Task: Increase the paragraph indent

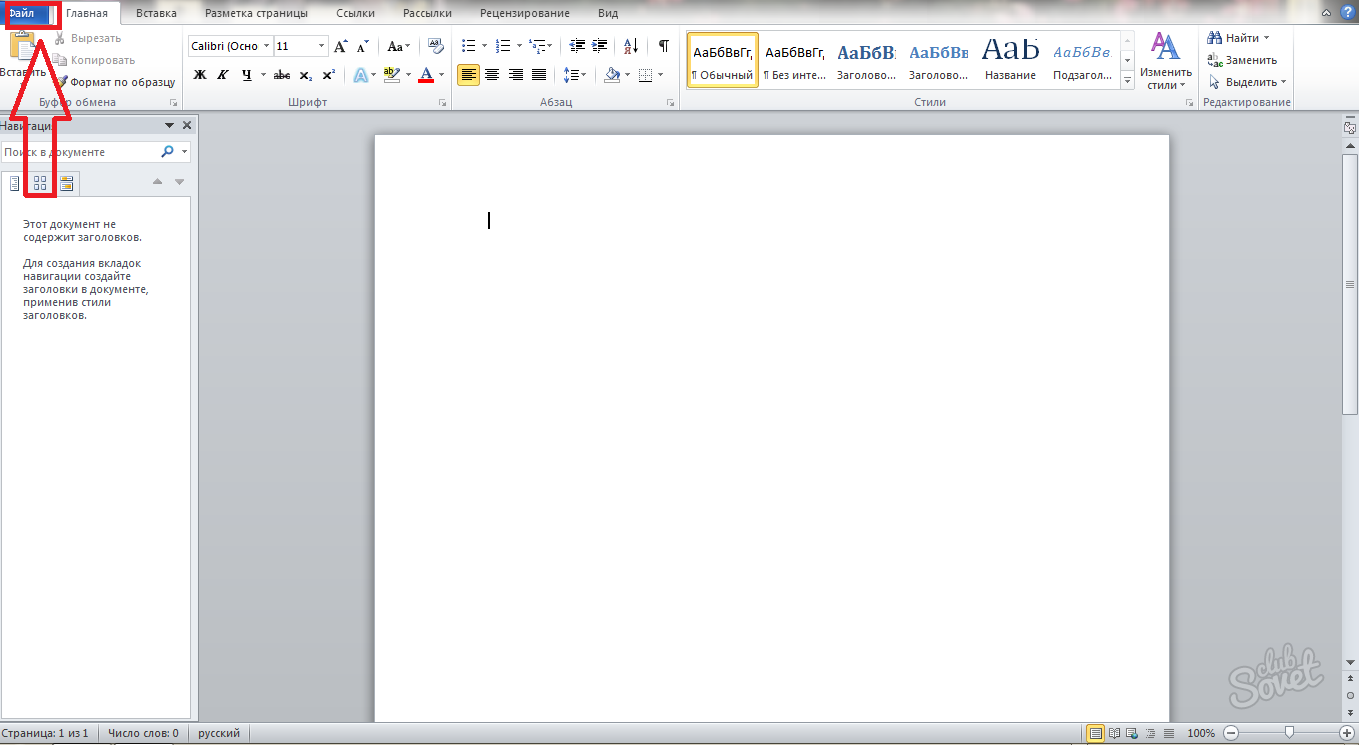Action: pos(600,46)
